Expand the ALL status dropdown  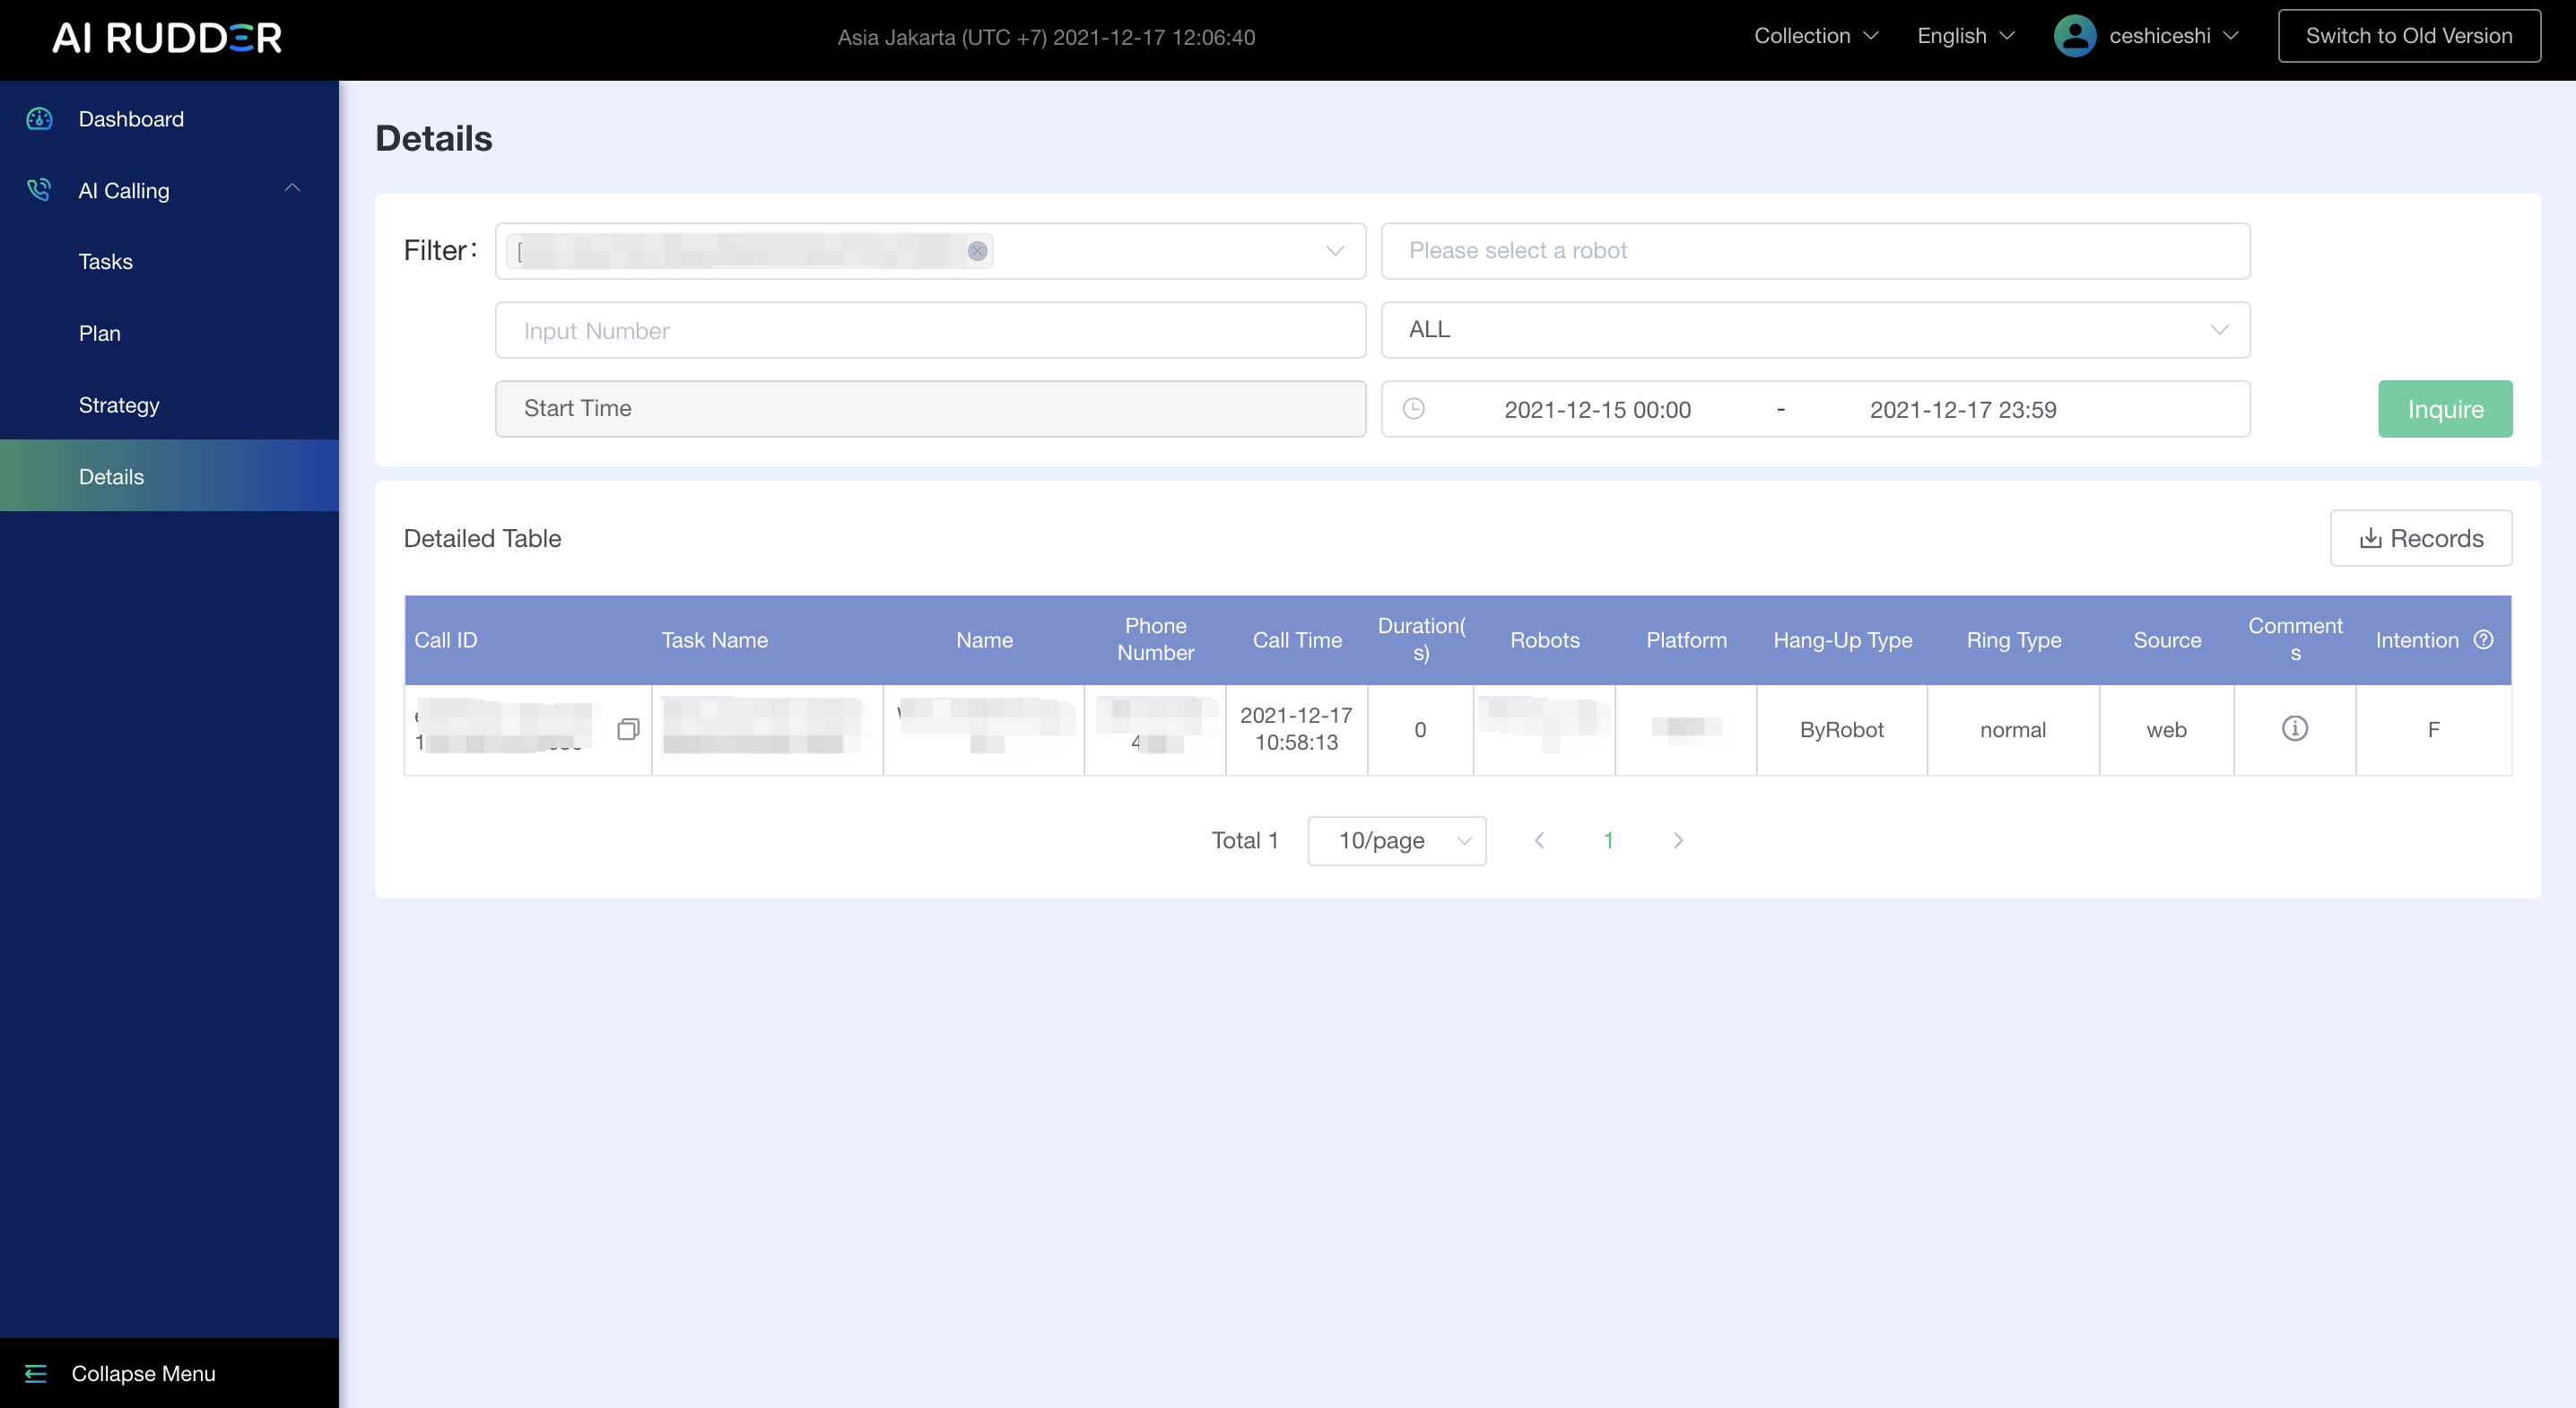pos(1815,330)
